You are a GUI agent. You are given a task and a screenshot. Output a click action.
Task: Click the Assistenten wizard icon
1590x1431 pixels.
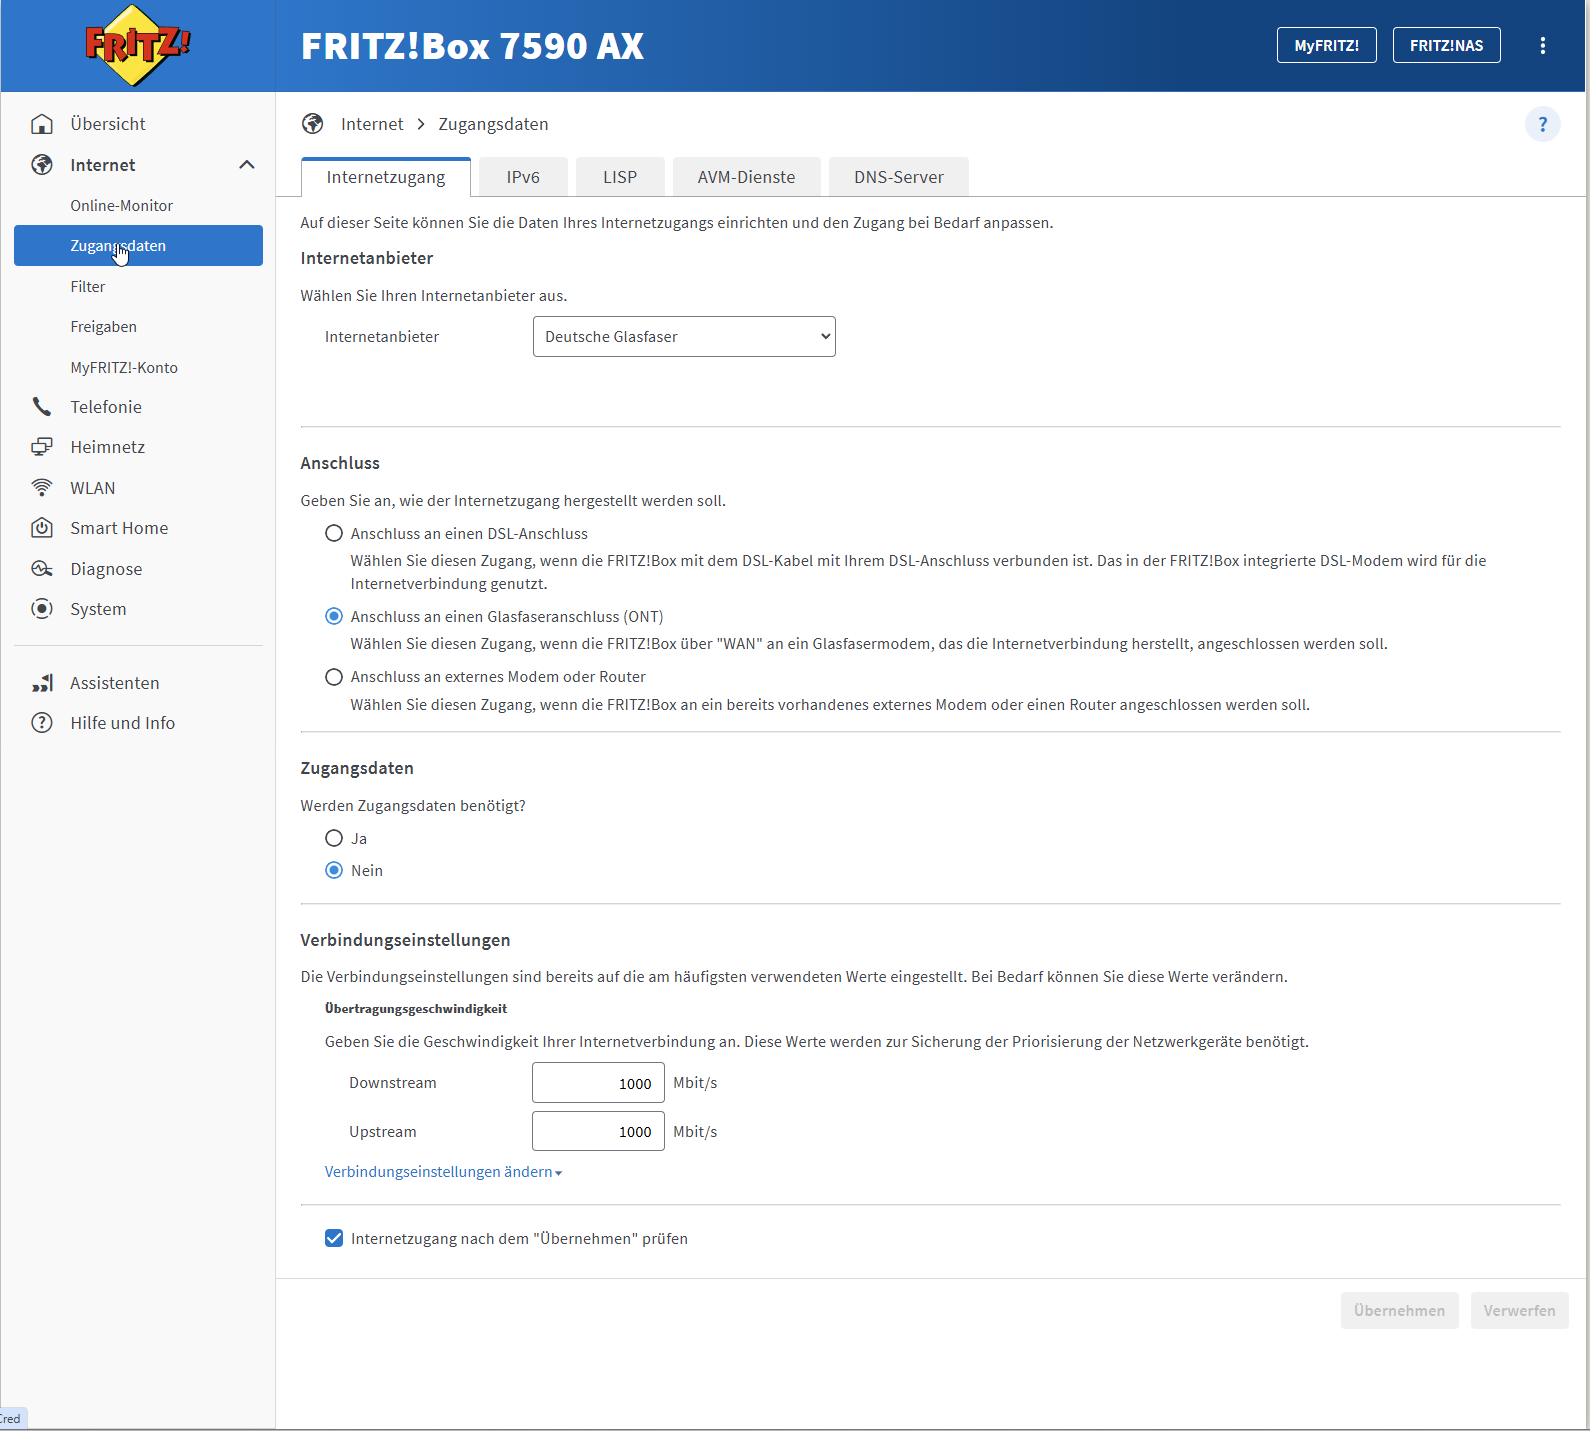pyautogui.click(x=42, y=683)
